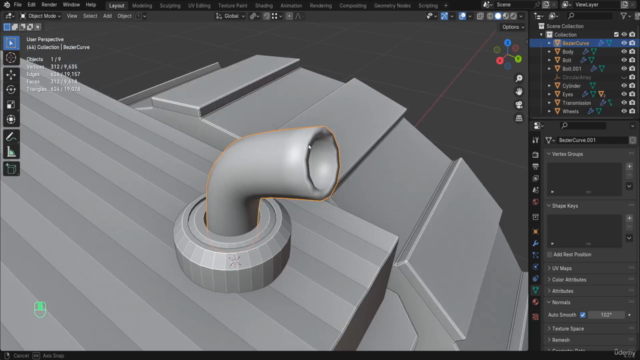This screenshot has height=360, width=640.
Task: Add a new vertex group
Action: 629,167
